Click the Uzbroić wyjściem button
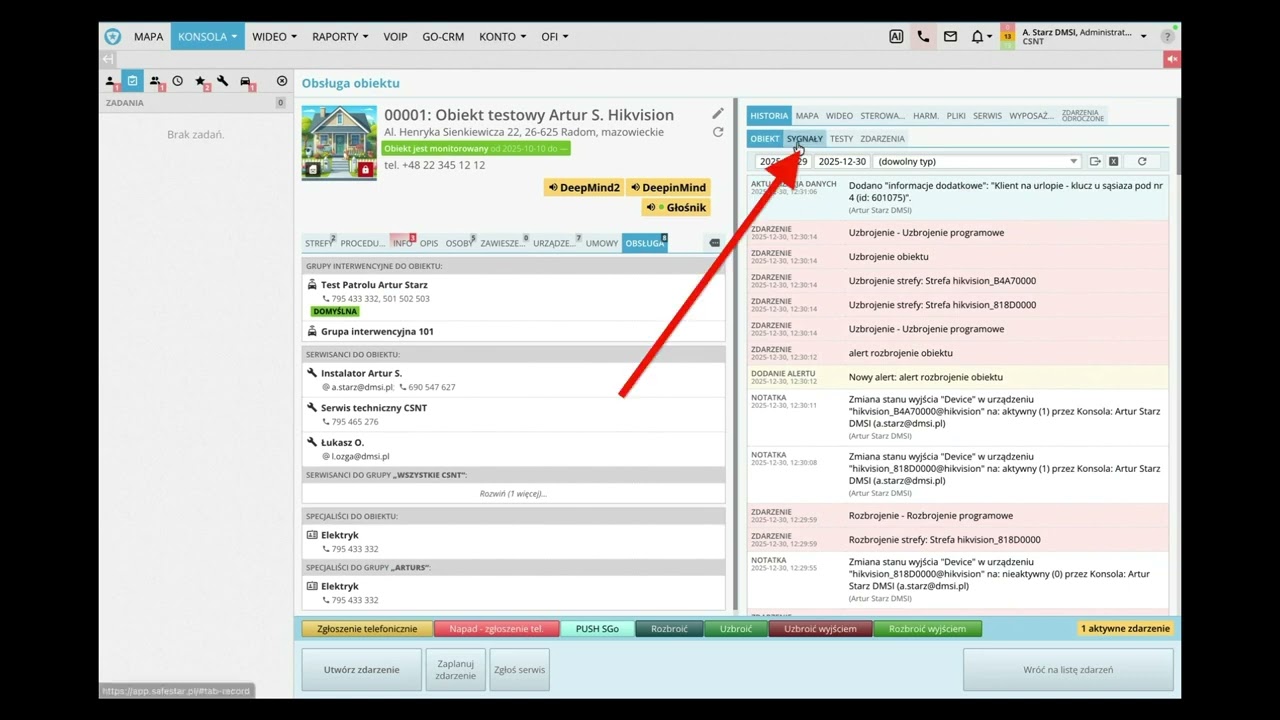 click(820, 629)
